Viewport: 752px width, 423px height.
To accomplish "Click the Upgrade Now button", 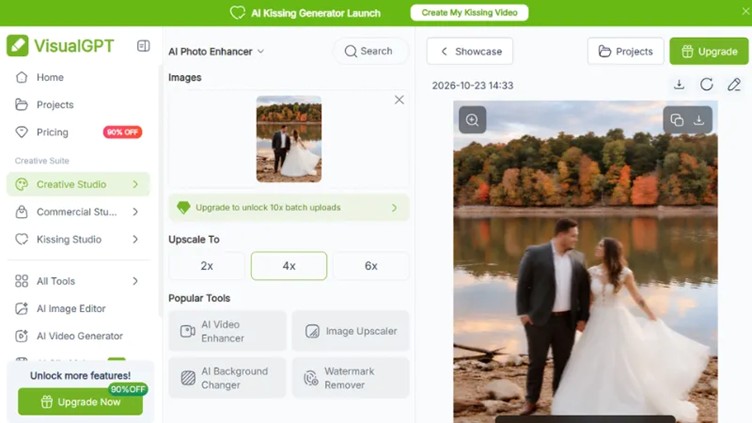I will coord(80,402).
